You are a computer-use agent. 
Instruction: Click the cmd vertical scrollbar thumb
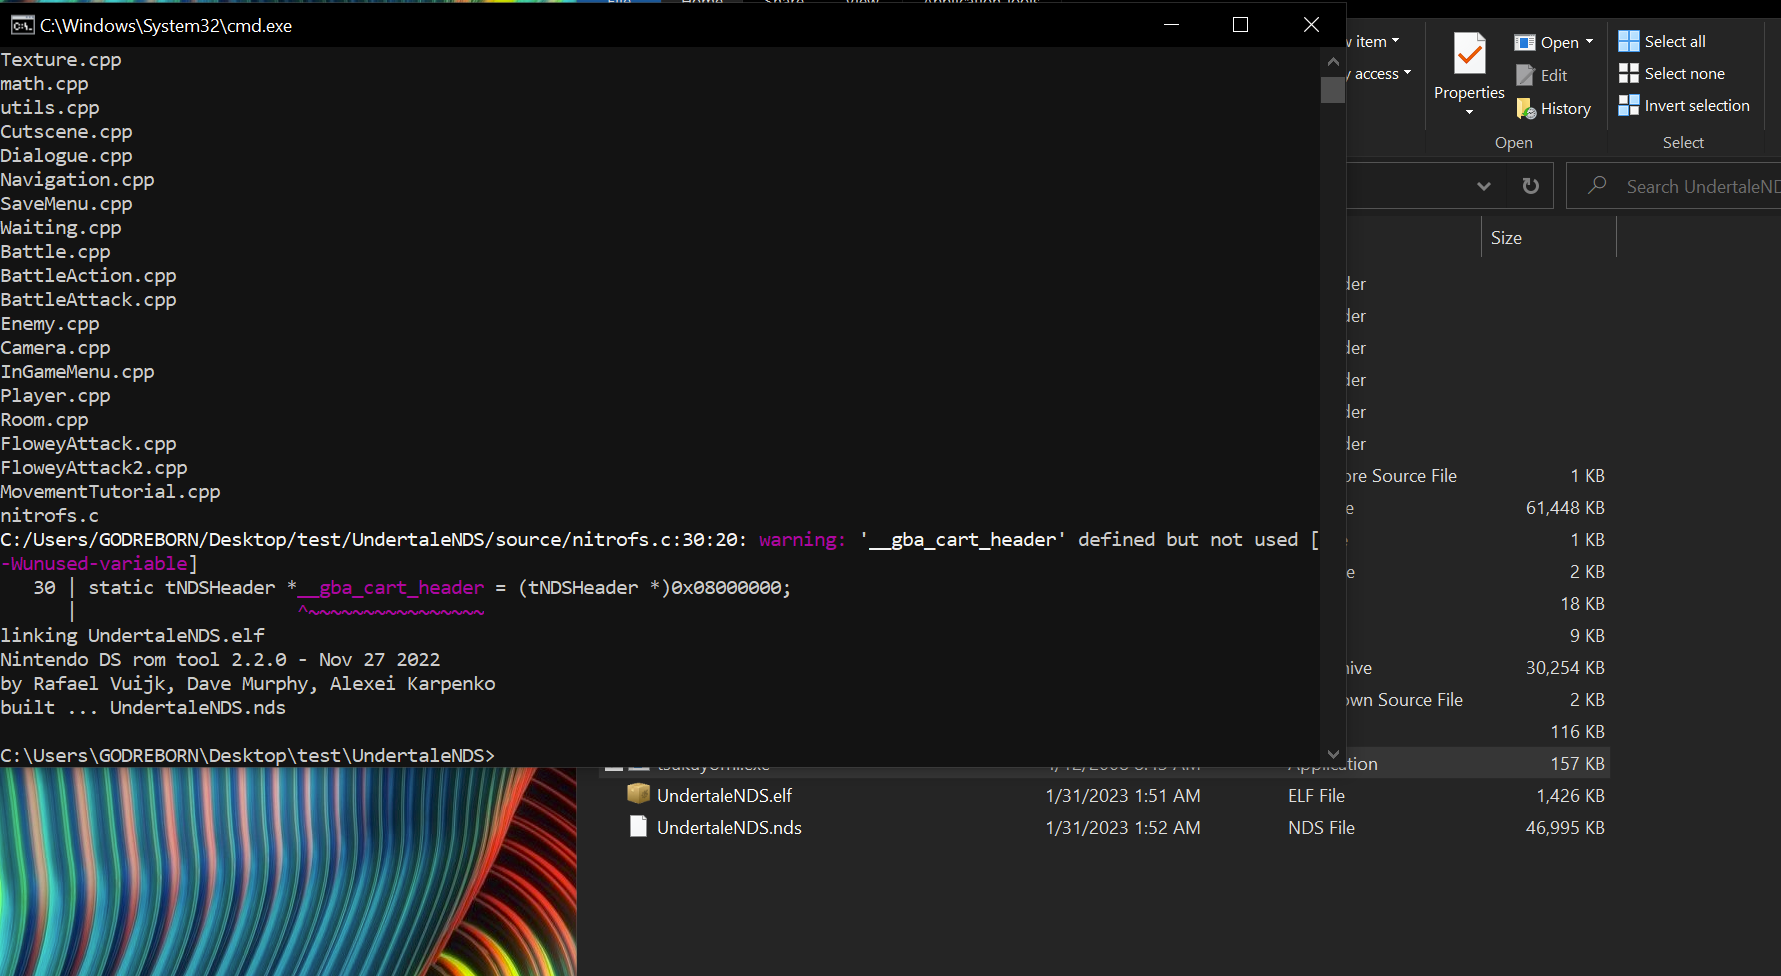pyautogui.click(x=1332, y=90)
